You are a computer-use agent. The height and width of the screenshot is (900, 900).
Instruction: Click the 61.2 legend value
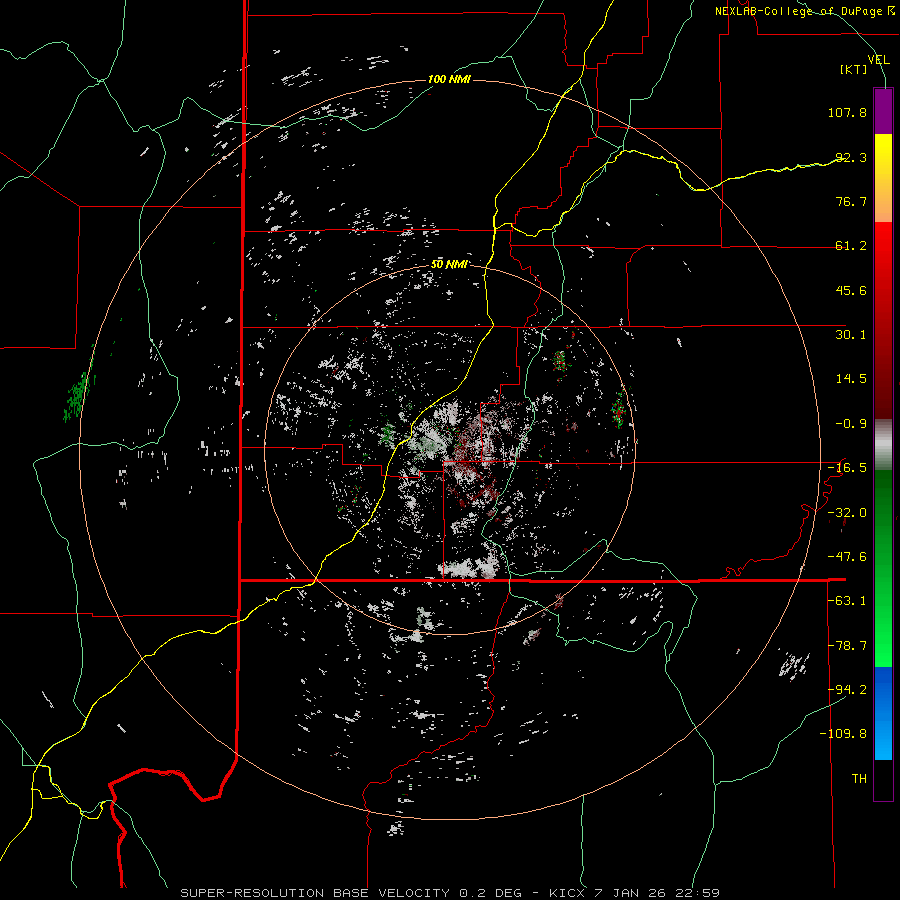[x=851, y=246]
